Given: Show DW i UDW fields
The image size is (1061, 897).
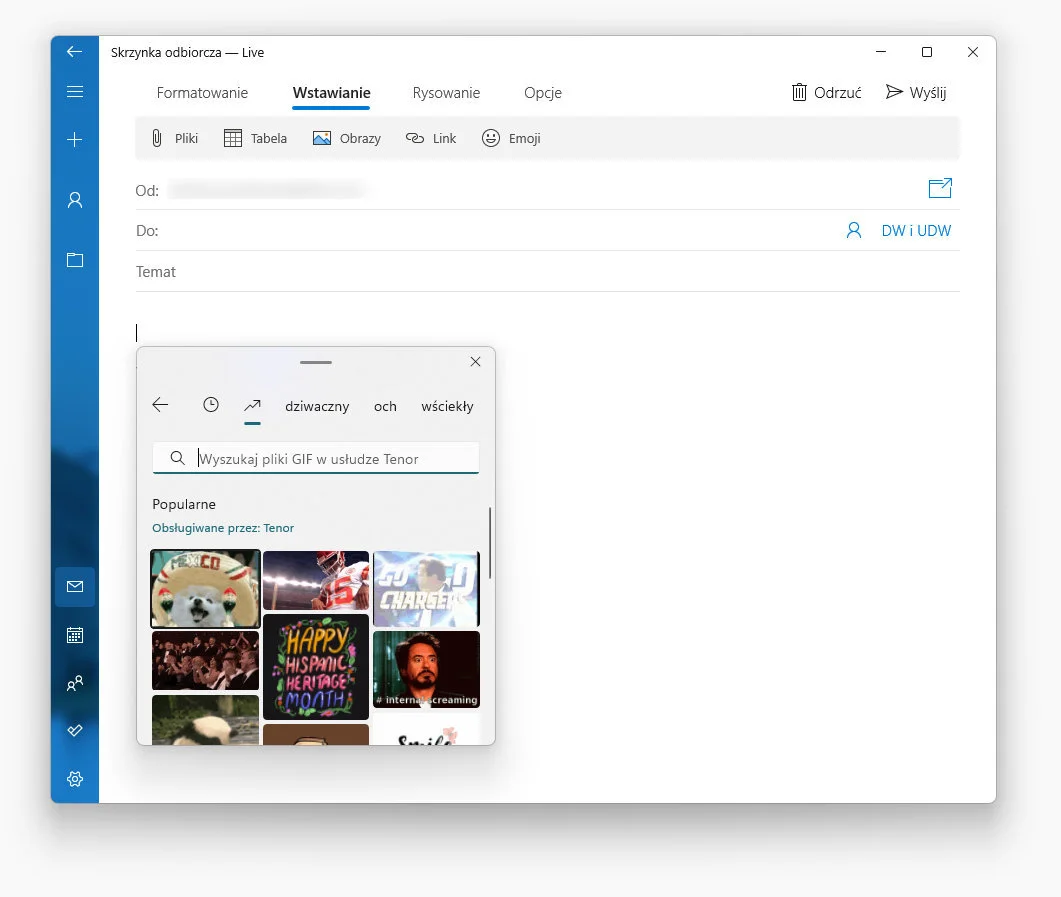Looking at the screenshot, I should pos(916,230).
